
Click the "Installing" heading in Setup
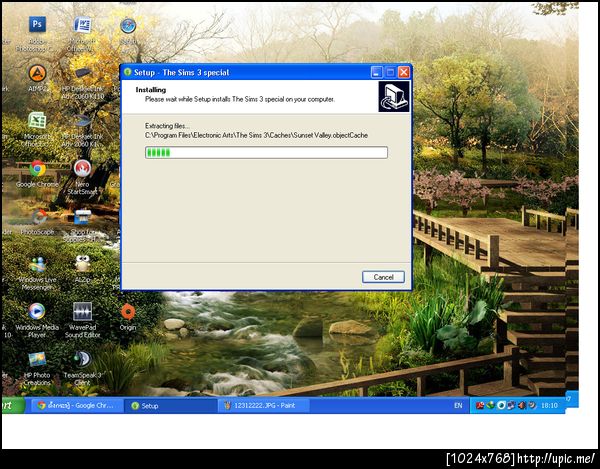151,90
